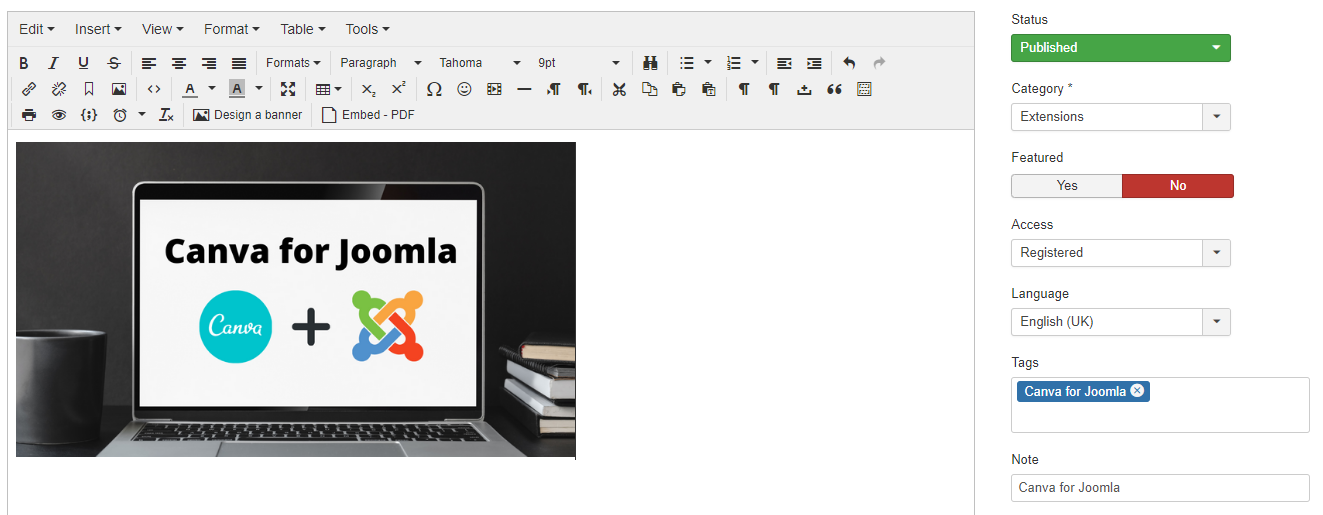Toggle fullscreen editor mode
This screenshot has width=1323, height=515.
[x=288, y=89]
